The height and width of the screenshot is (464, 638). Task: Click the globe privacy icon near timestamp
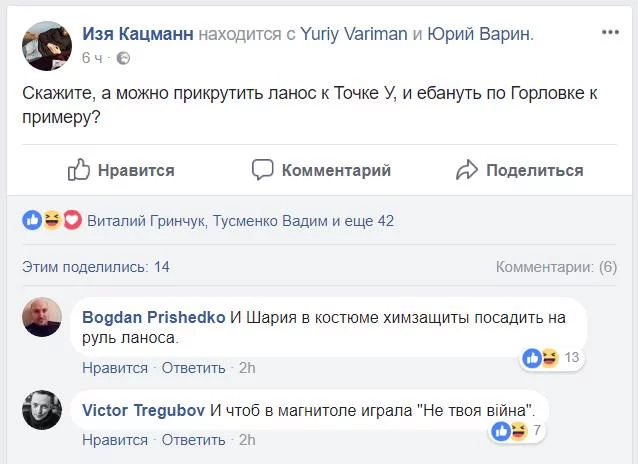(123, 58)
